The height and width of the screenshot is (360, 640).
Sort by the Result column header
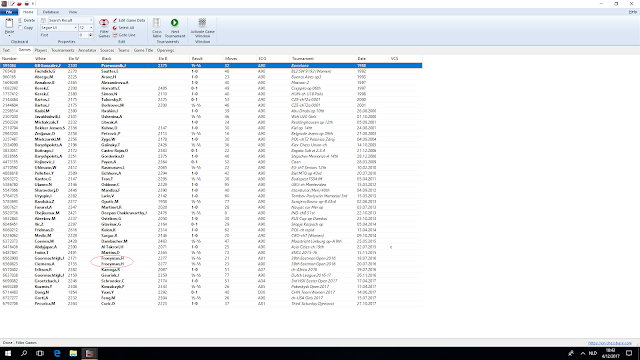coord(207,59)
